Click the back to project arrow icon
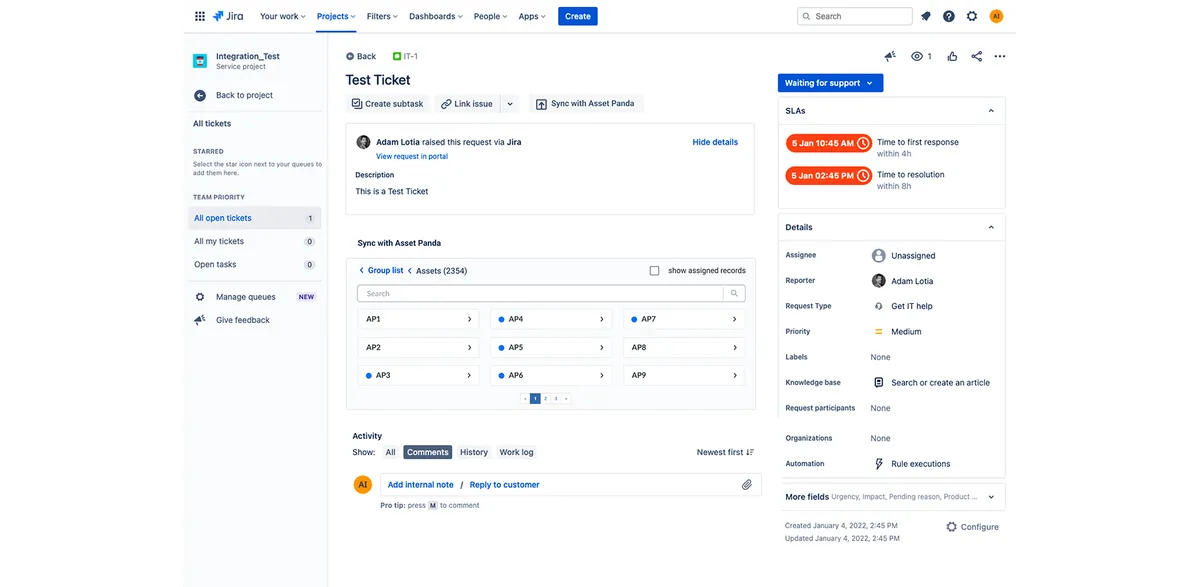1200x587 pixels. 200,95
